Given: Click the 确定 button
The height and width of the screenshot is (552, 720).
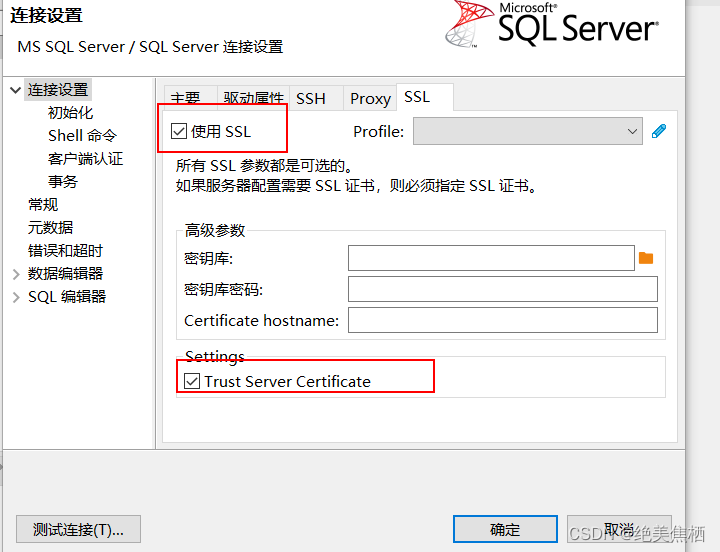Looking at the screenshot, I should (505, 529).
